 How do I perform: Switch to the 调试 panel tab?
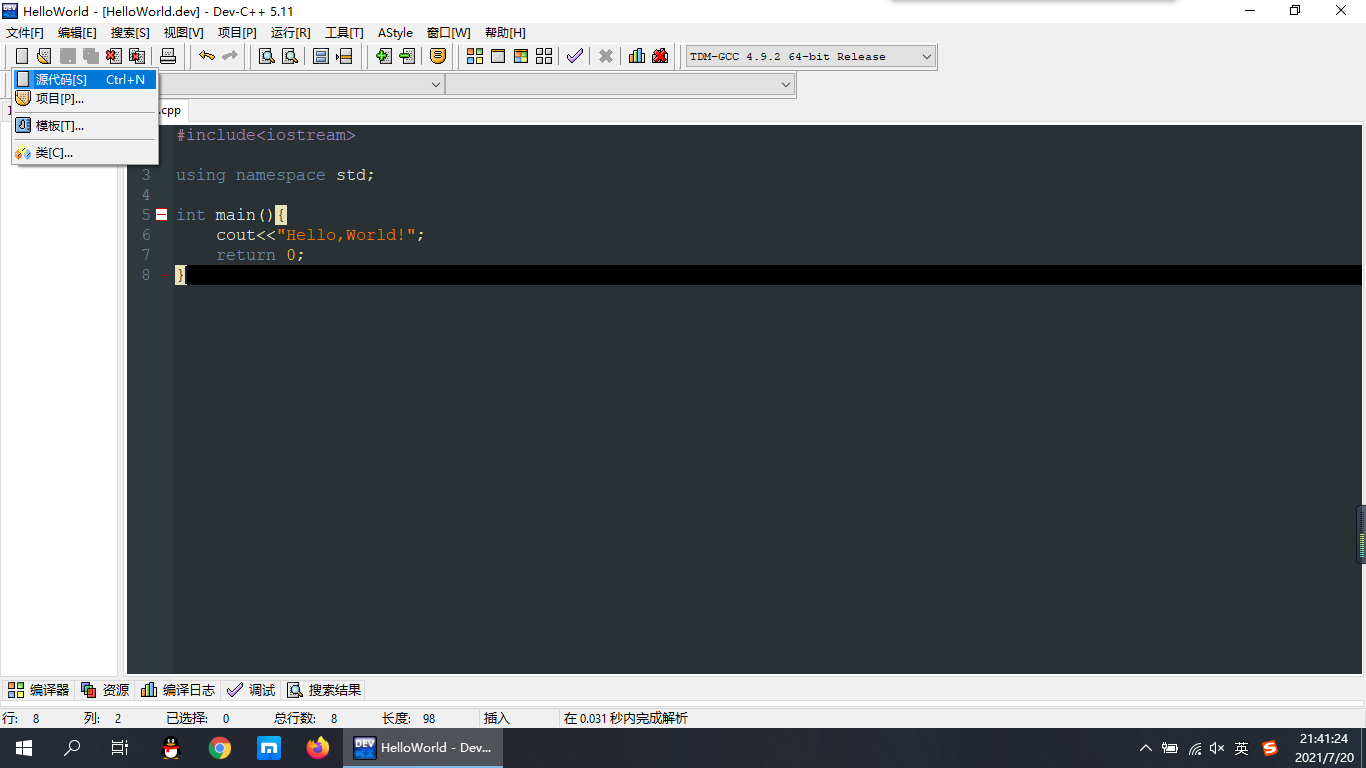250,689
